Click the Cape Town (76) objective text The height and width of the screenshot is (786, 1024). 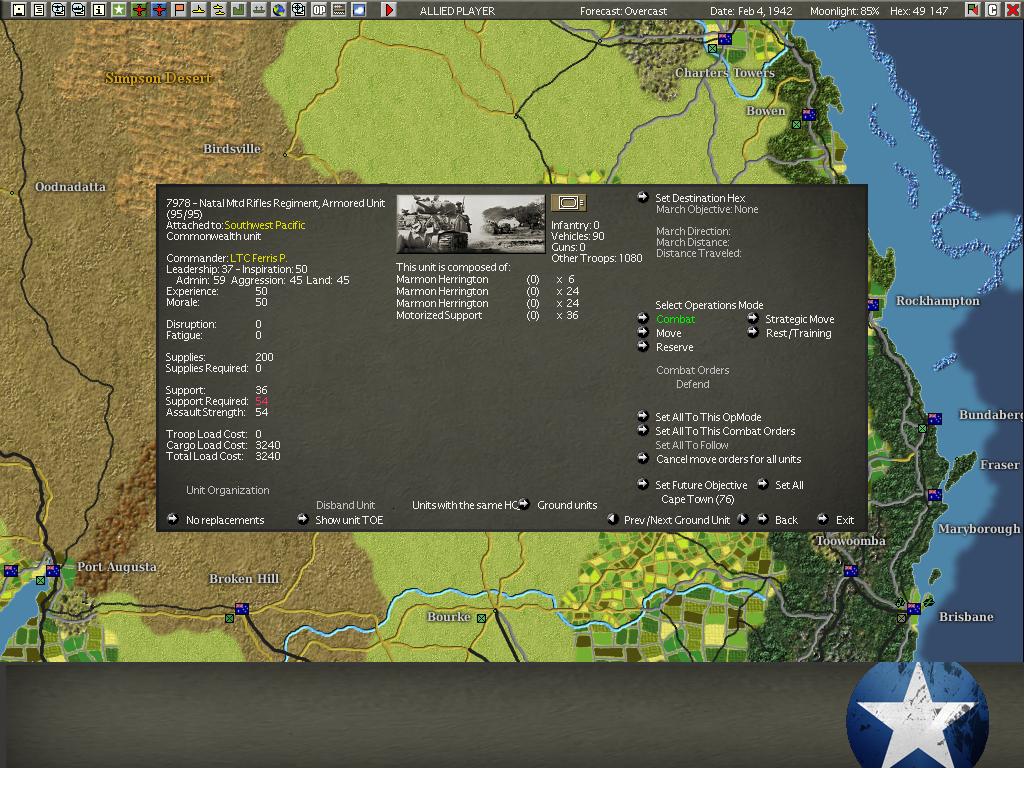pyautogui.click(x=697, y=499)
